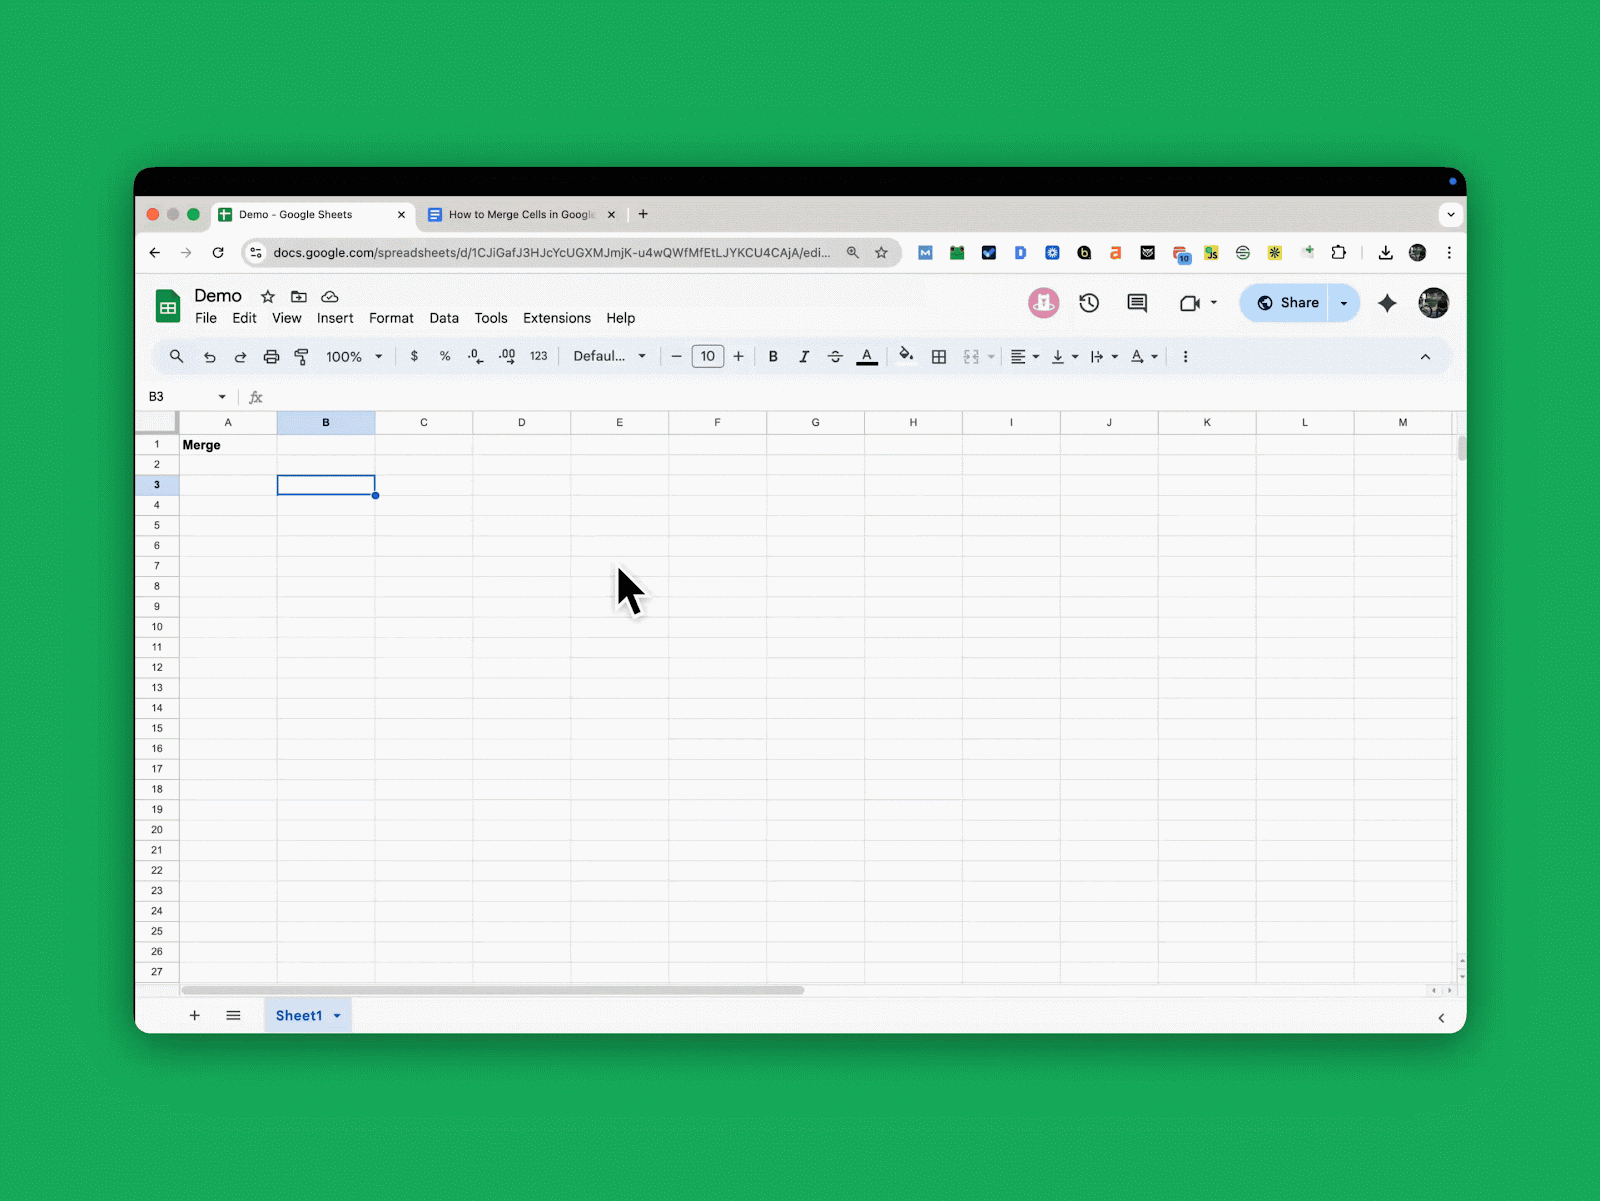Image resolution: width=1600 pixels, height=1201 pixels.
Task: Open the horizontal alignment dropdown
Action: (1024, 356)
